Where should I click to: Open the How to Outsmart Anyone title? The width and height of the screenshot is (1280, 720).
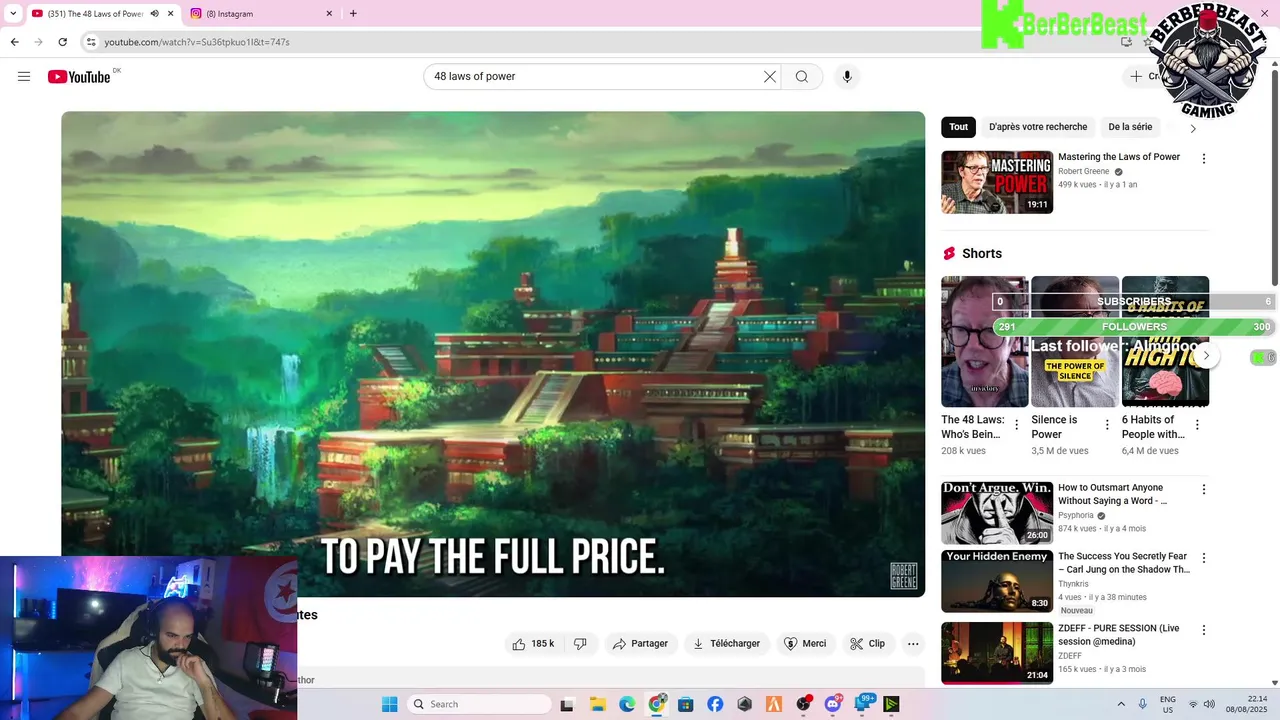tap(1112, 494)
